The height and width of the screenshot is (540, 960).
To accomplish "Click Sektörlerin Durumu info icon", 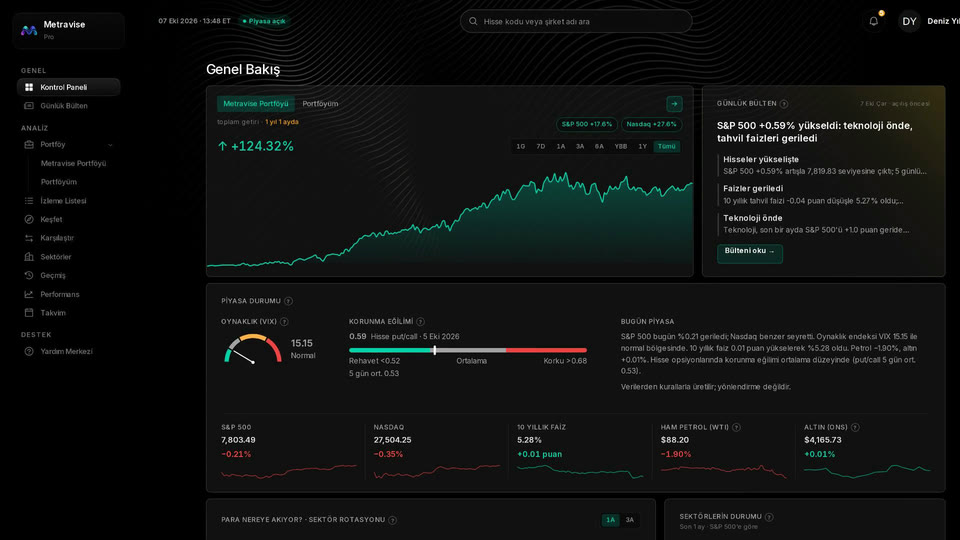I will coord(769,517).
